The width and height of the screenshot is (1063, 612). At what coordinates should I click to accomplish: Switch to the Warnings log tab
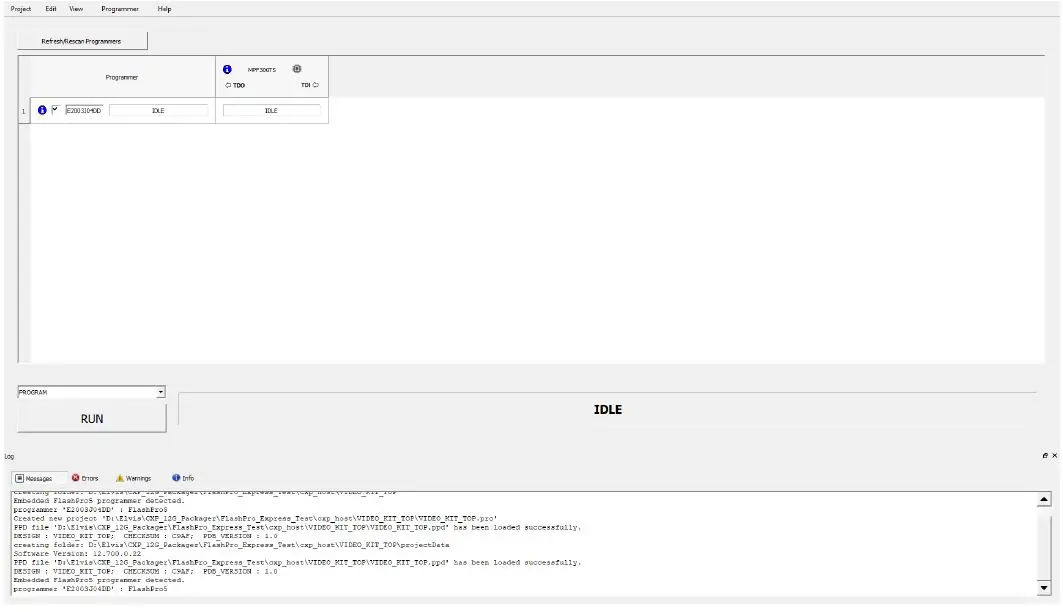(x=134, y=478)
